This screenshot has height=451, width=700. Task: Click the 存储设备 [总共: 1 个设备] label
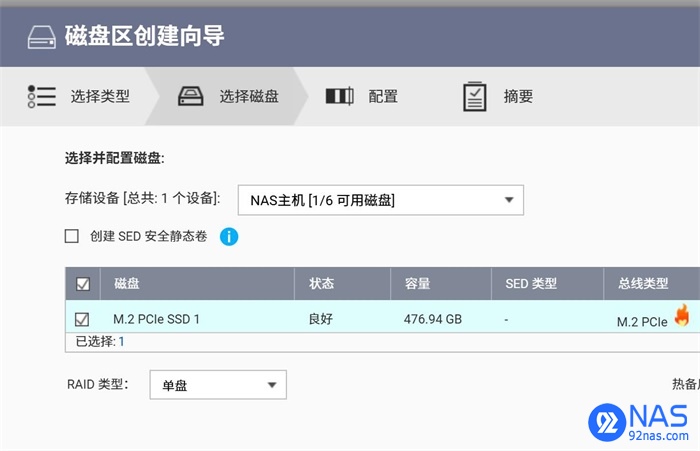(142, 198)
